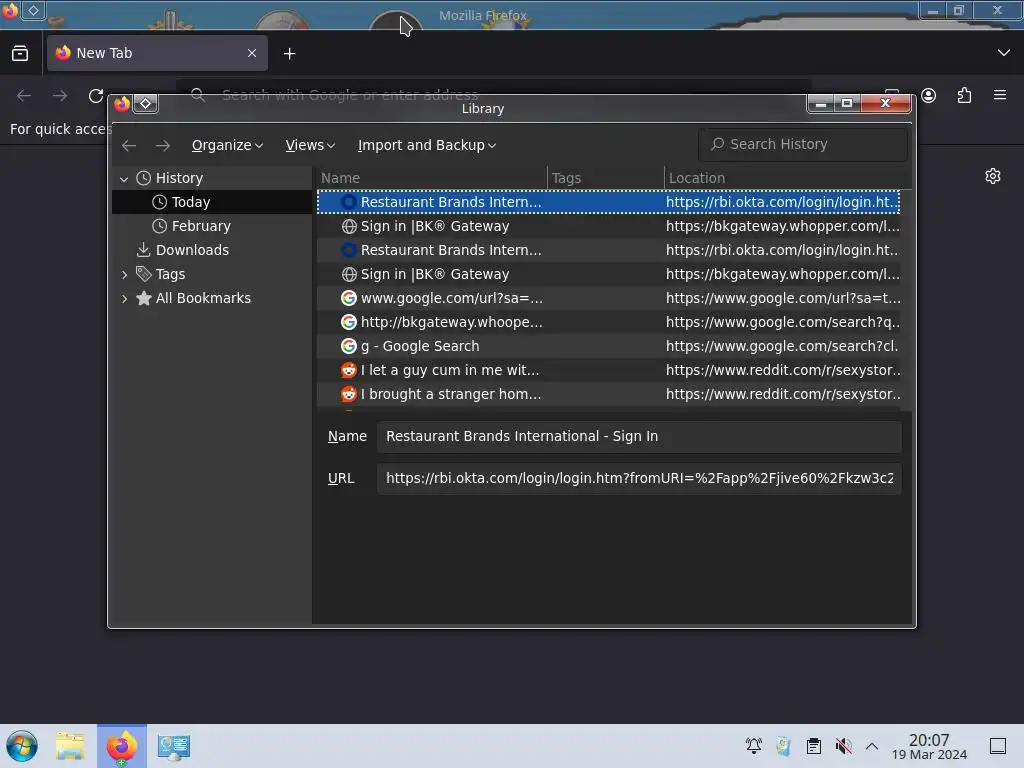The width and height of the screenshot is (1024, 768).
Task: Click rbi.okta.com location of first row
Action: point(782,202)
